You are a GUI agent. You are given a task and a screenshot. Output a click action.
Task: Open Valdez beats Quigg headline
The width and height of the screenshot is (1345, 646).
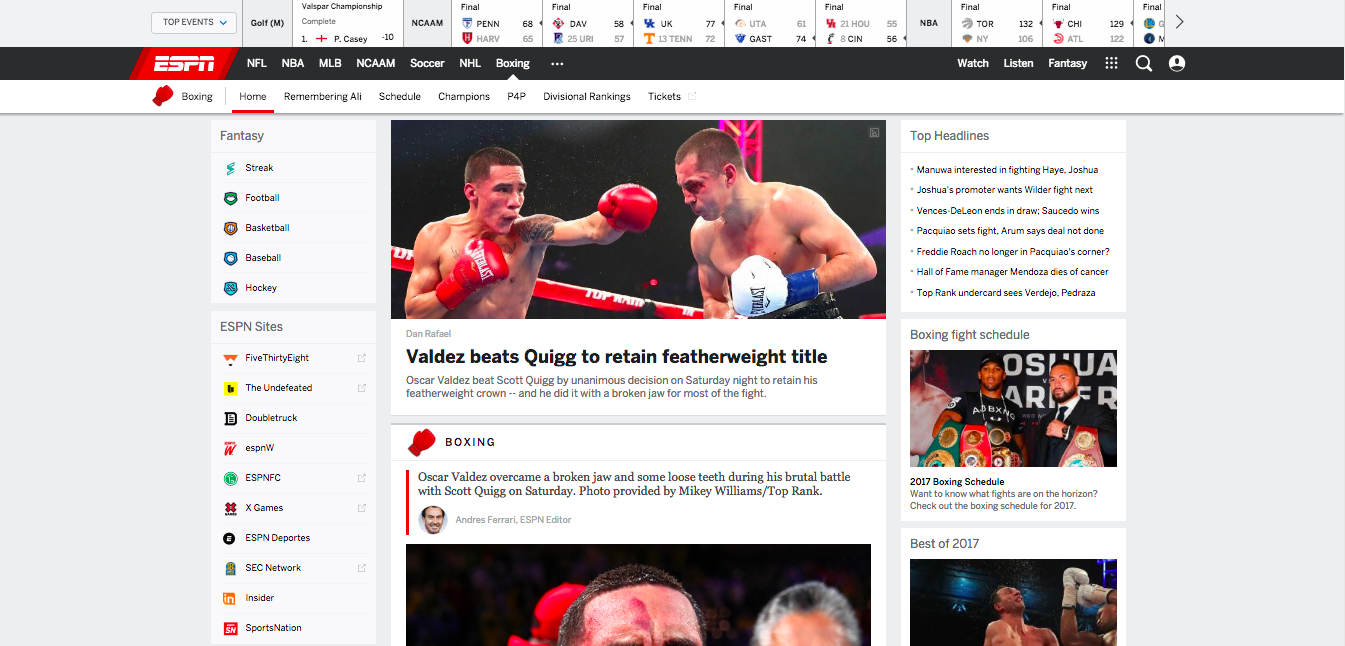click(616, 357)
